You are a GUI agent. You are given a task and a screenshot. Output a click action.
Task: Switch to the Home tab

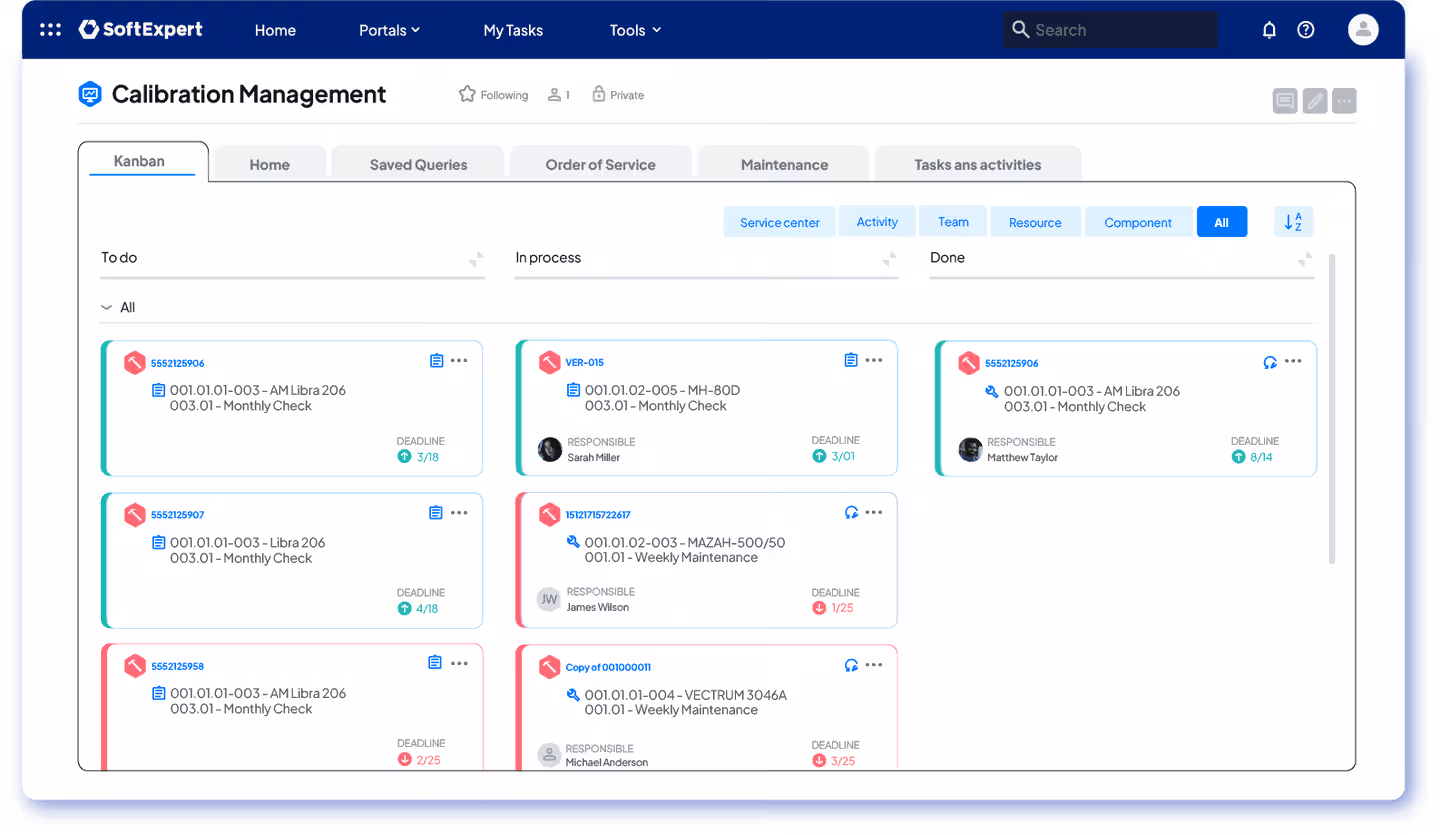point(269,164)
